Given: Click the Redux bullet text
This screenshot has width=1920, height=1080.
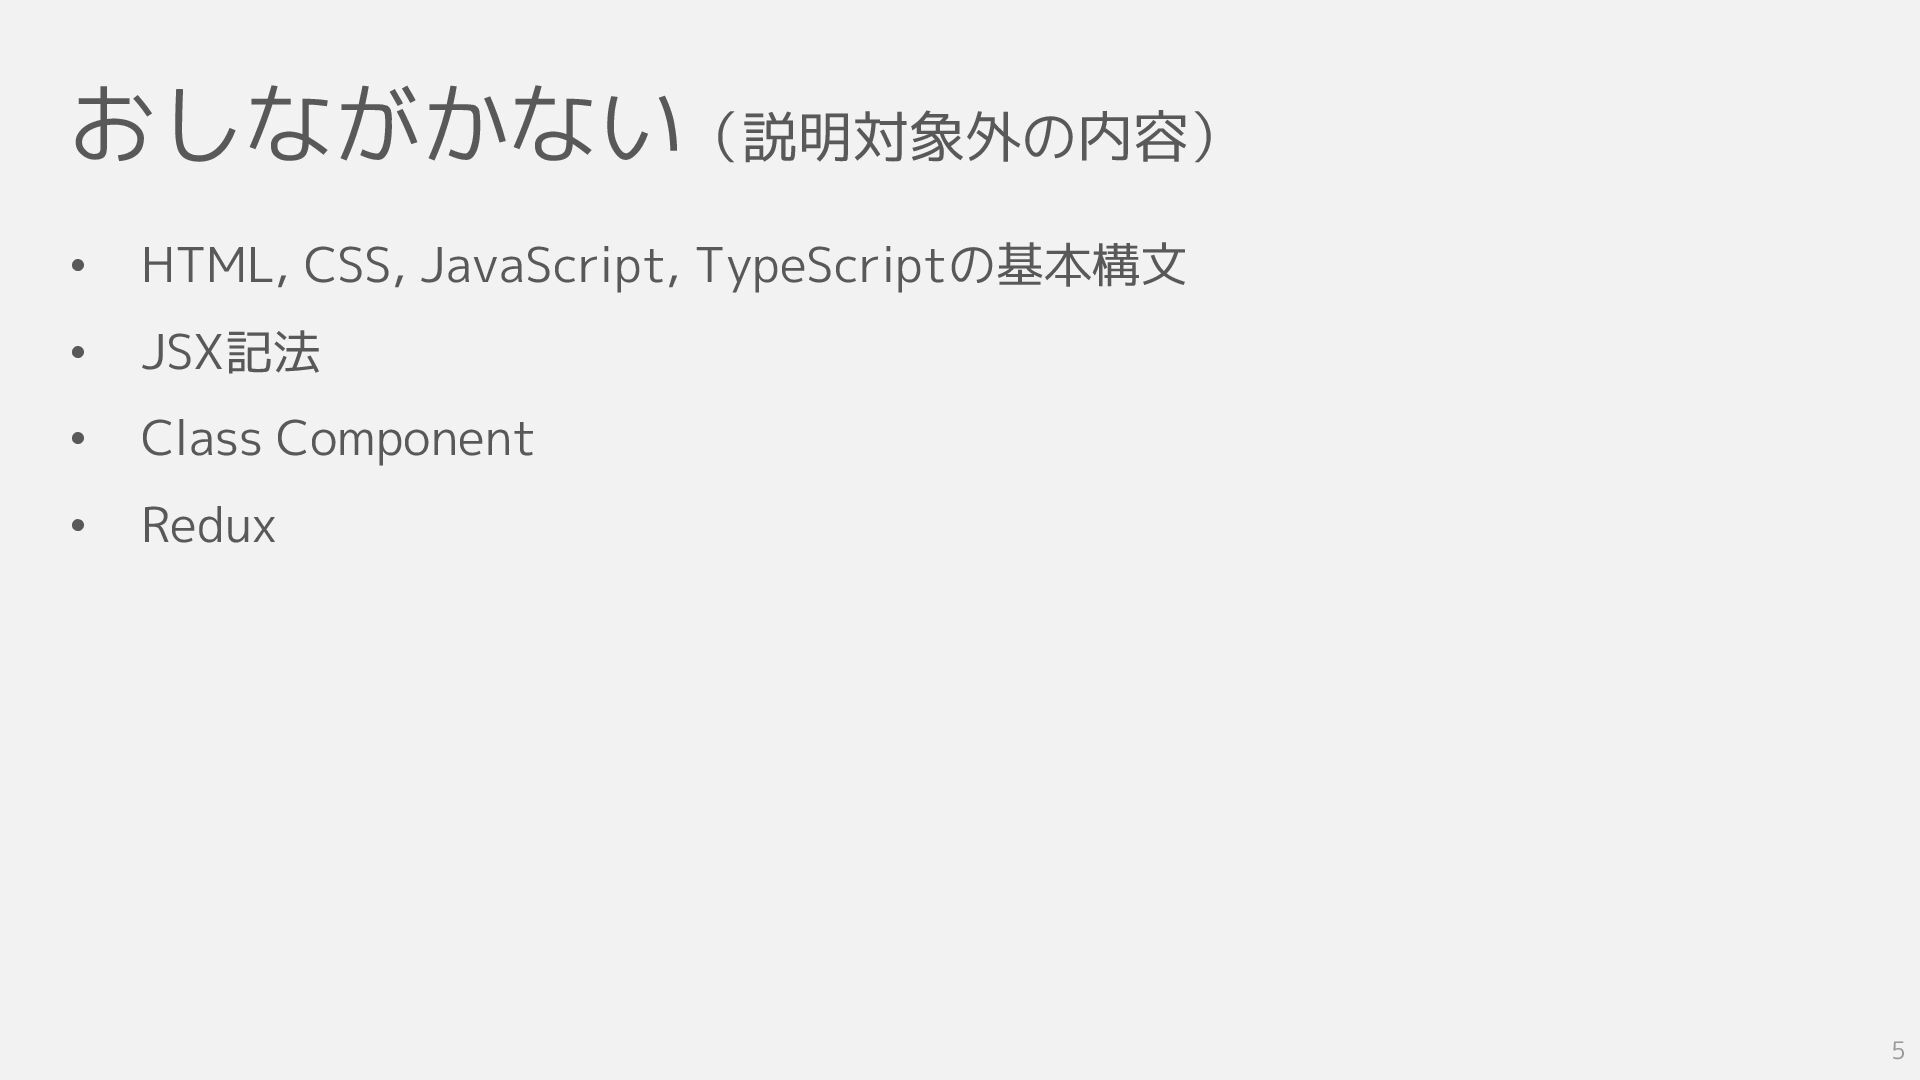Looking at the screenshot, I should 208,526.
